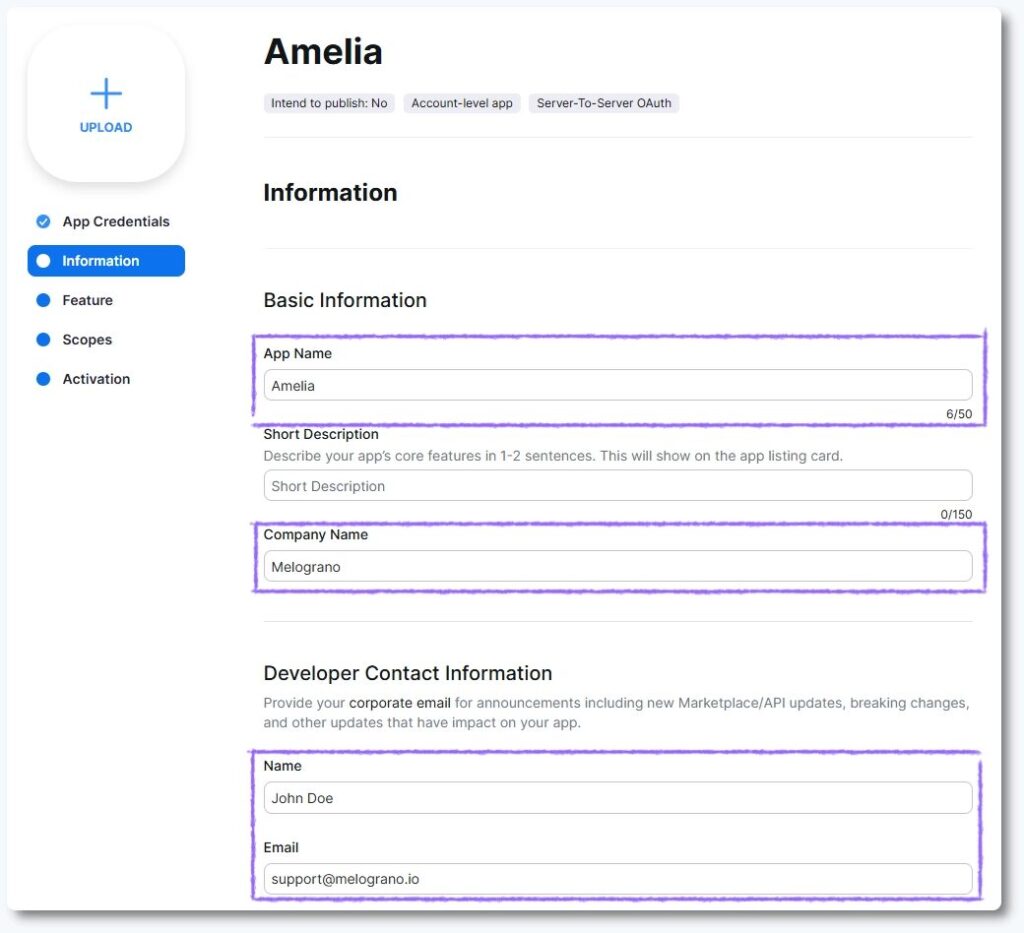Click the developer Name field with John Doe
Screen dimensions: 1024x933
click(x=617, y=798)
